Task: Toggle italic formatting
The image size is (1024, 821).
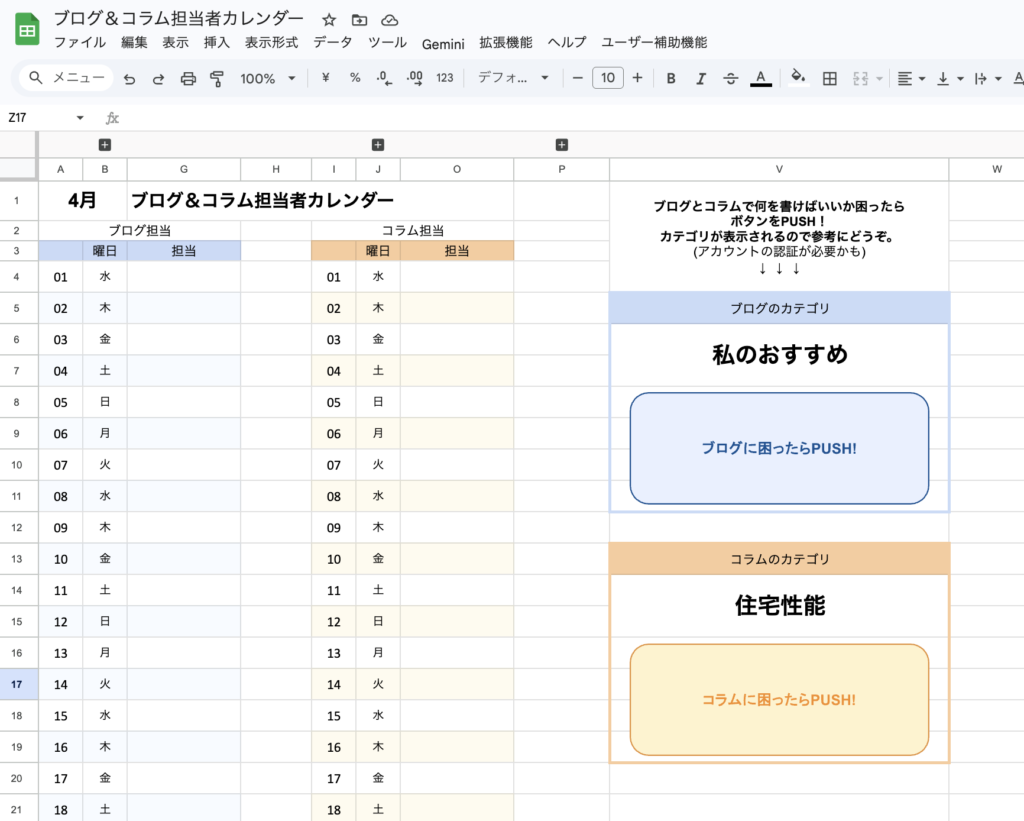Action: coord(701,78)
